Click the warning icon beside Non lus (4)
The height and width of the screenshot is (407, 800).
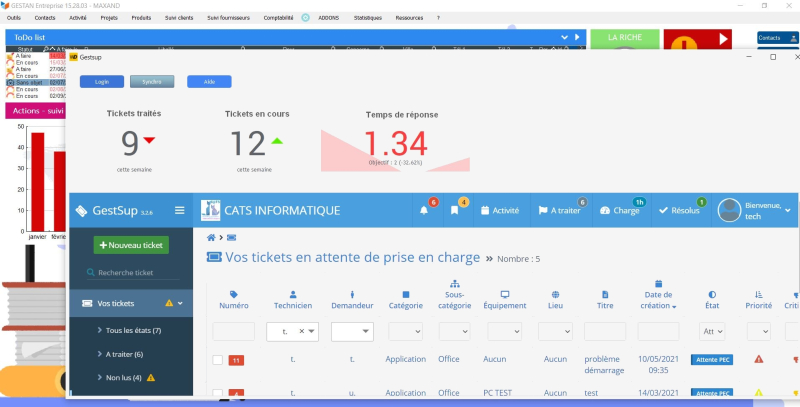click(x=151, y=378)
